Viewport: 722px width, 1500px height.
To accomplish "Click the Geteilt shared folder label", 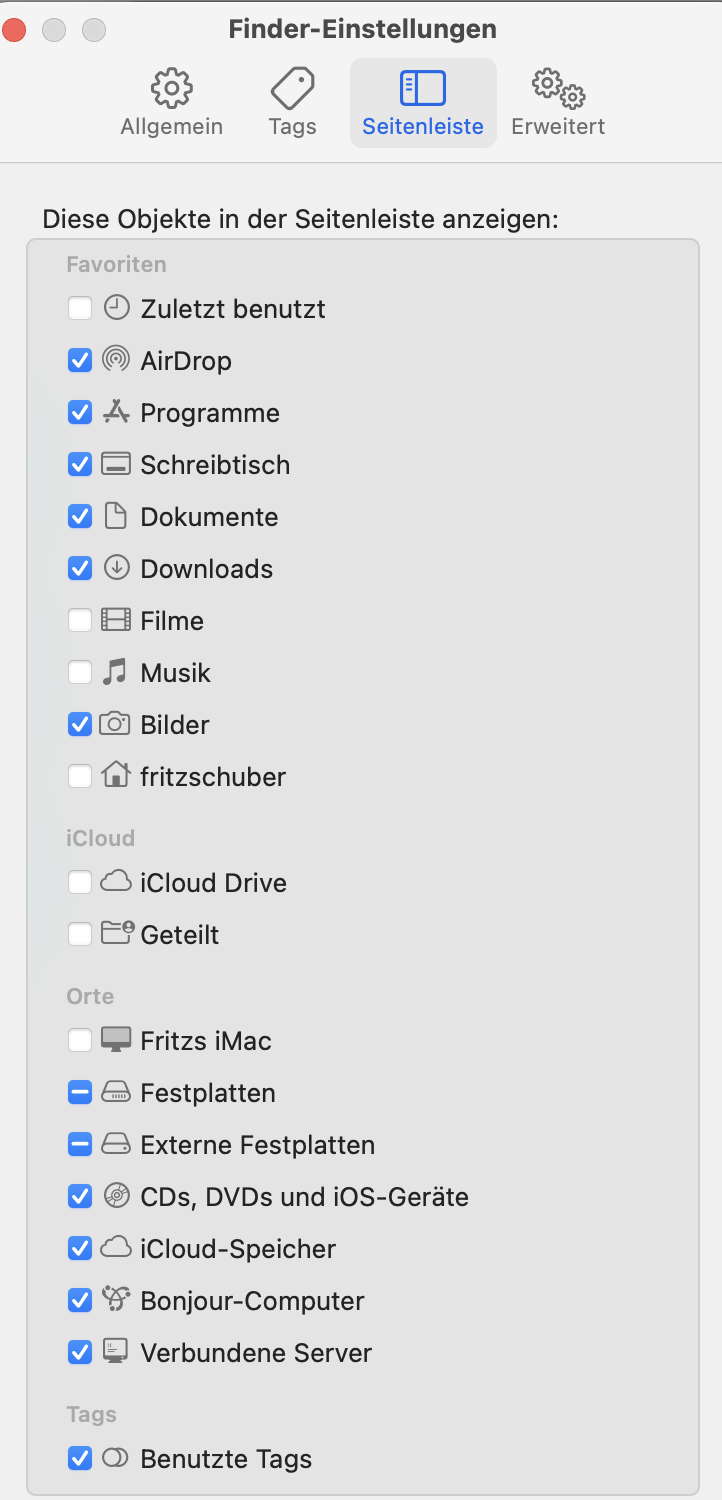I will [180, 935].
